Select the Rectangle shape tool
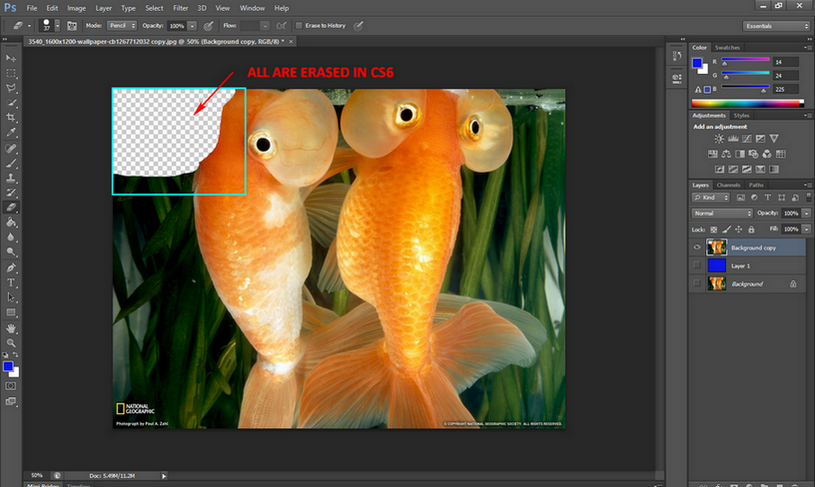 click(x=11, y=312)
